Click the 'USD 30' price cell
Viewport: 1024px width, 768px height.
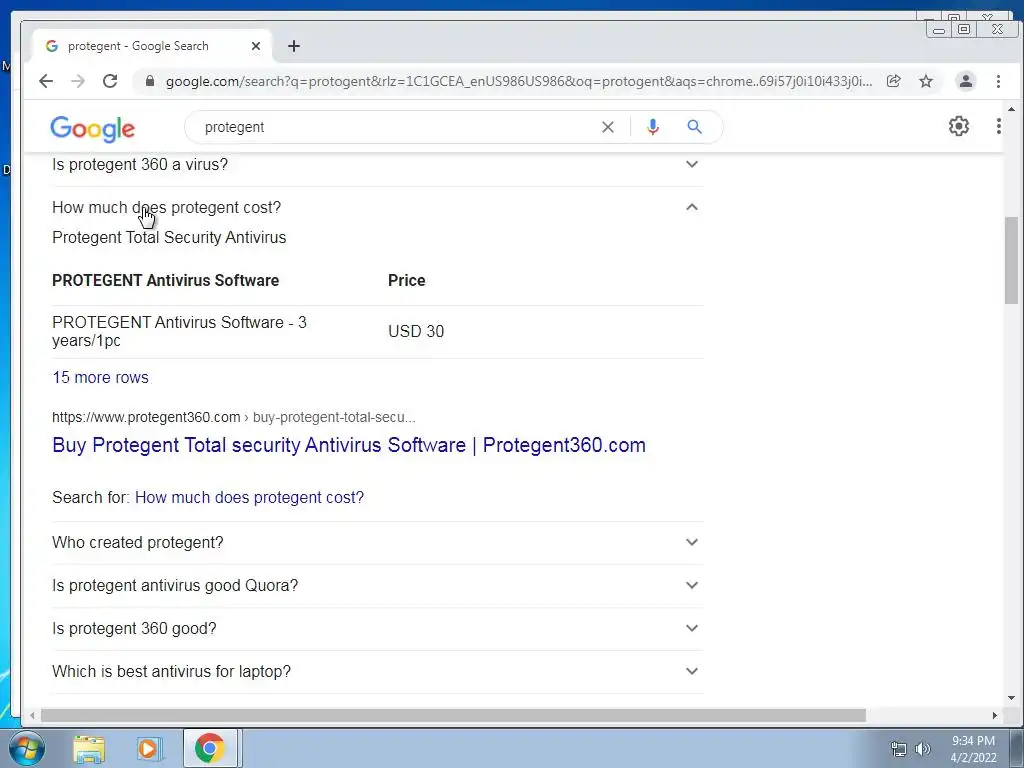click(x=416, y=332)
